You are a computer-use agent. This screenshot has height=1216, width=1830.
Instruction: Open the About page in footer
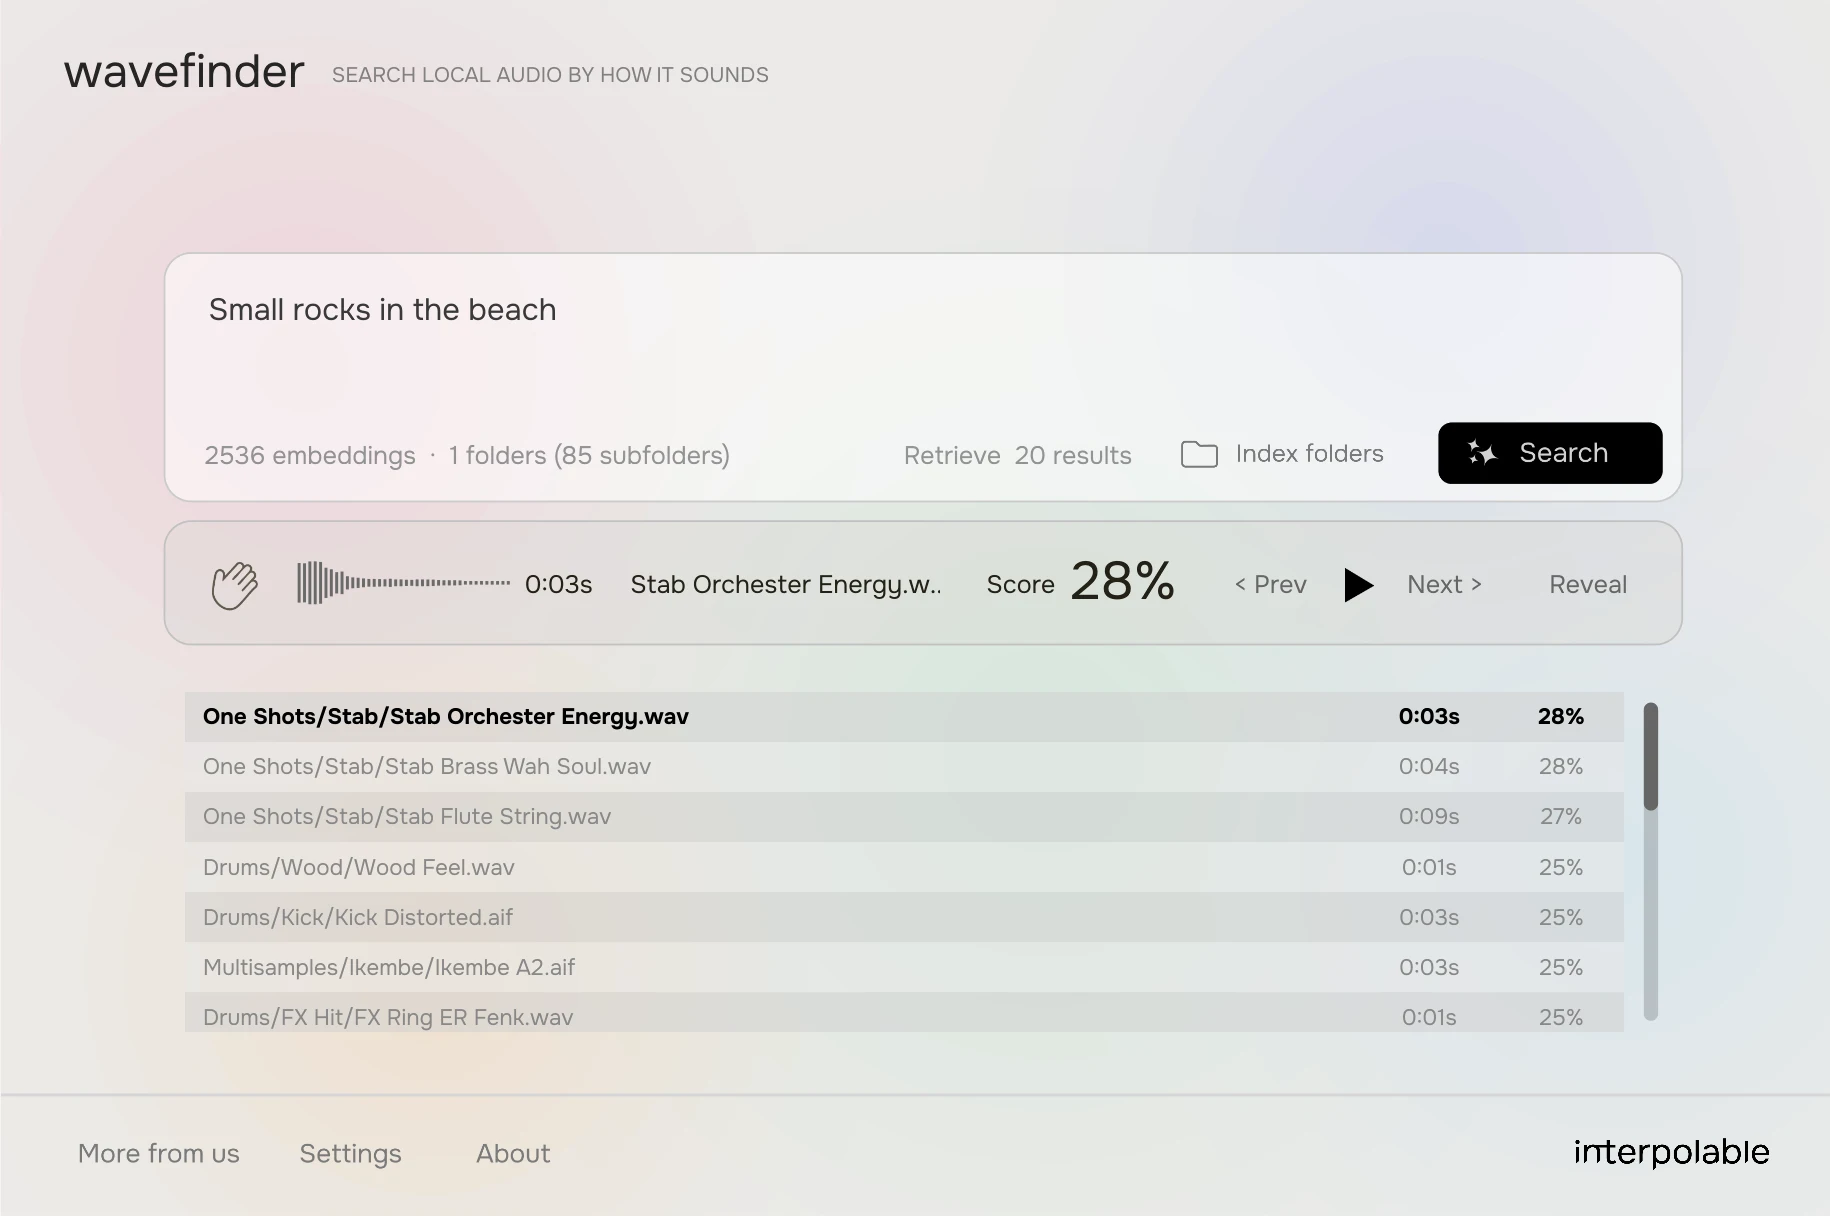(x=513, y=1154)
